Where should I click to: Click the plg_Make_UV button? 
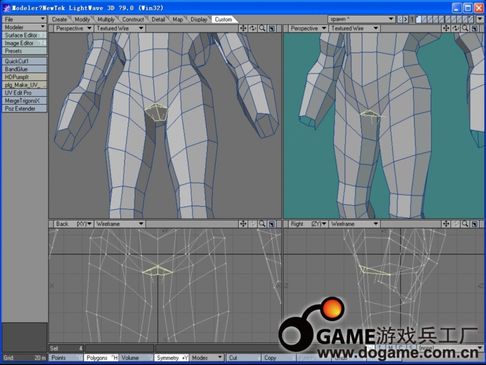pyautogui.click(x=24, y=85)
